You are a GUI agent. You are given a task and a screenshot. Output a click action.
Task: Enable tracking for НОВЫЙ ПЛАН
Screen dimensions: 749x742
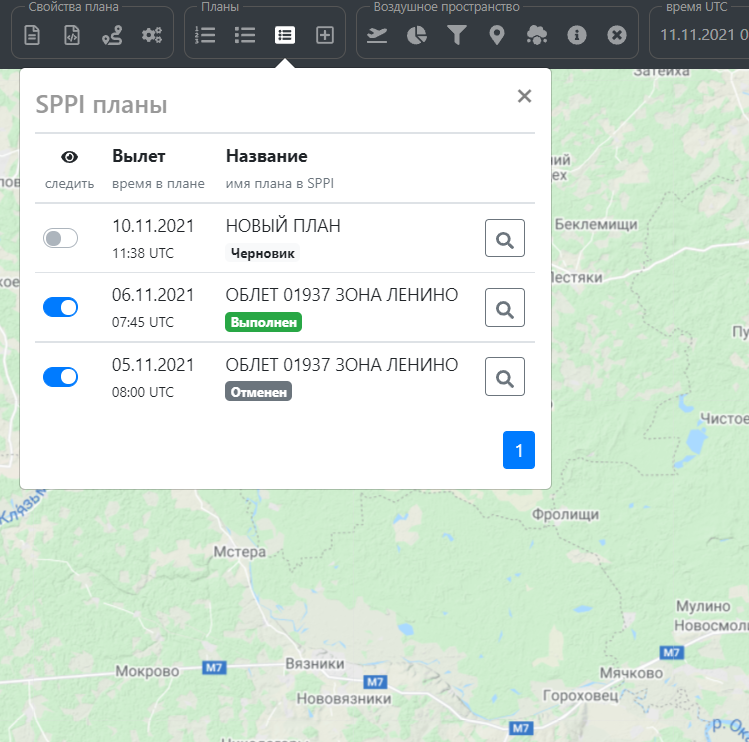pos(60,238)
